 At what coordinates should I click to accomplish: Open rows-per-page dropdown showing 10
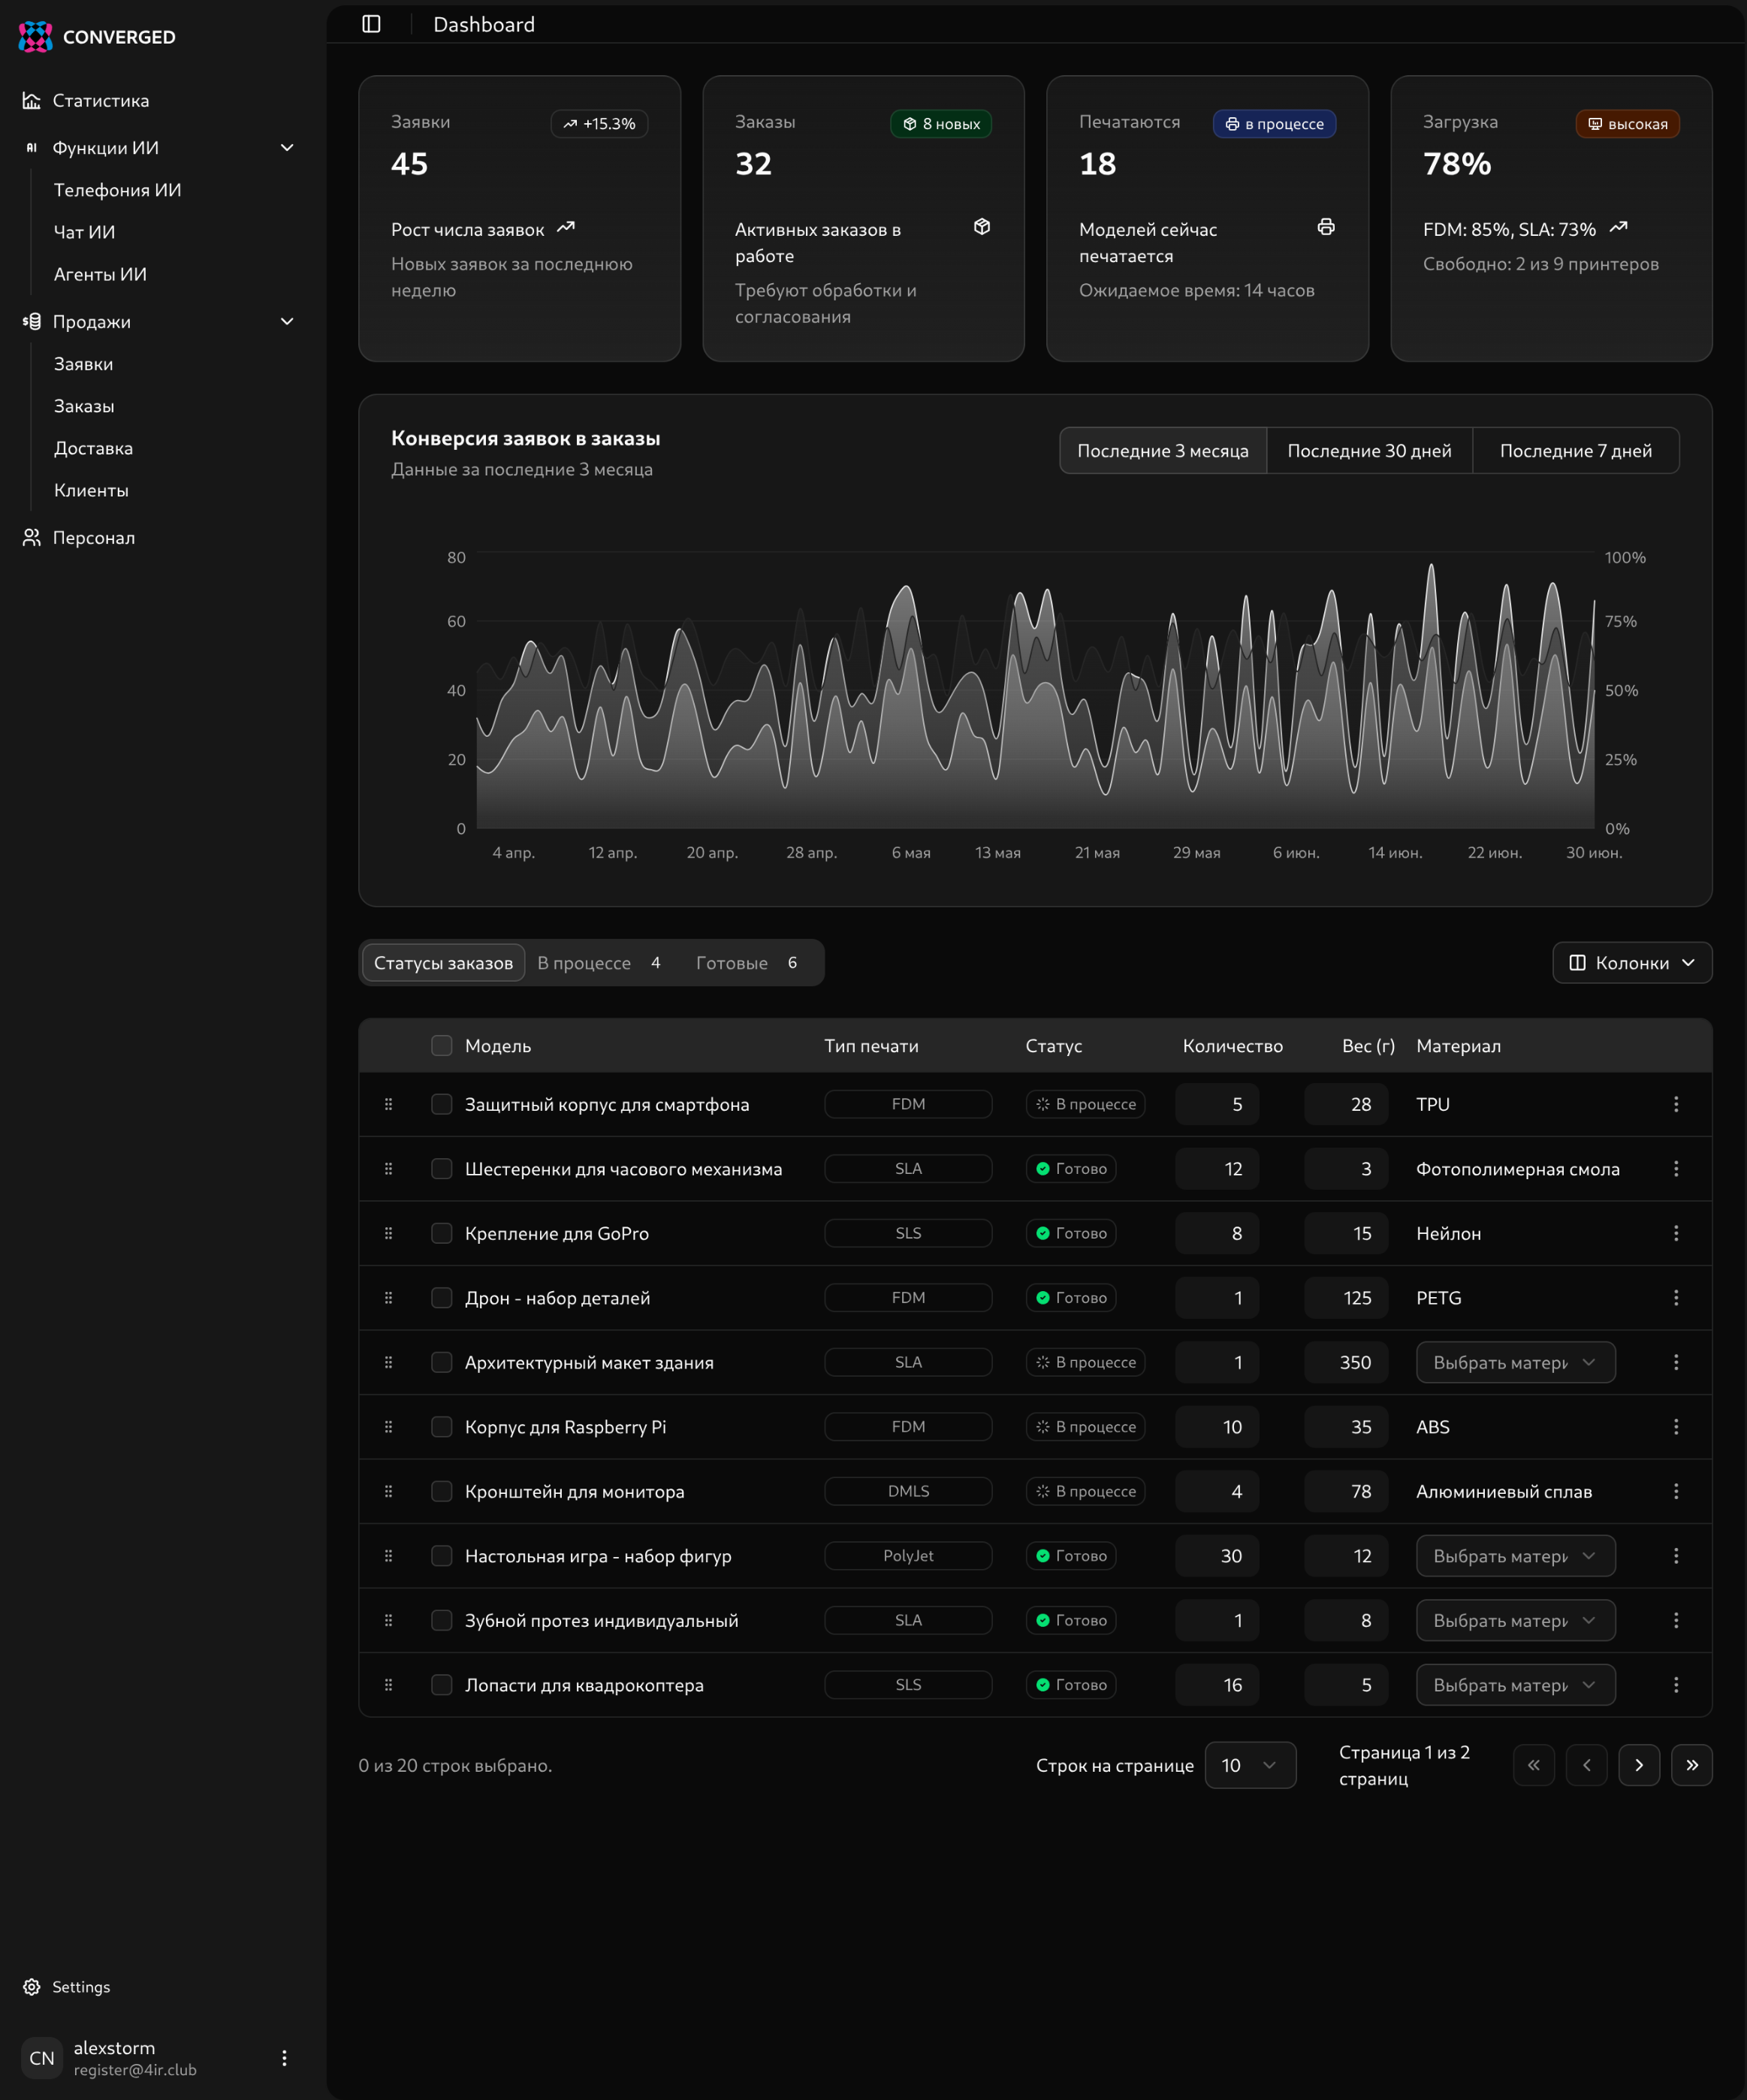point(1249,1765)
